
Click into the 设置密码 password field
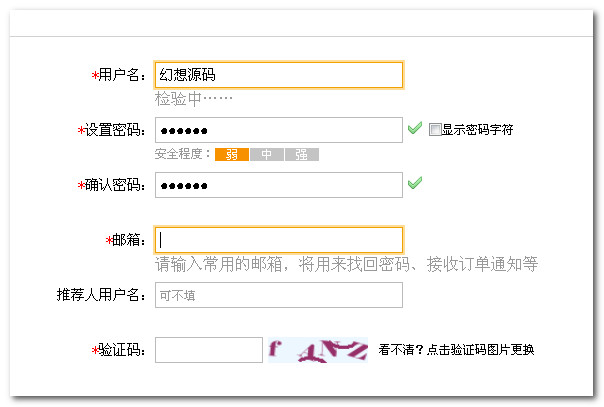279,131
